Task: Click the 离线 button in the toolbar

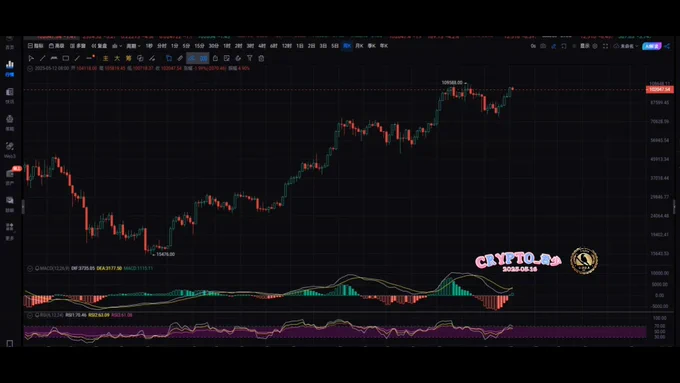Action: pyautogui.click(x=56, y=46)
